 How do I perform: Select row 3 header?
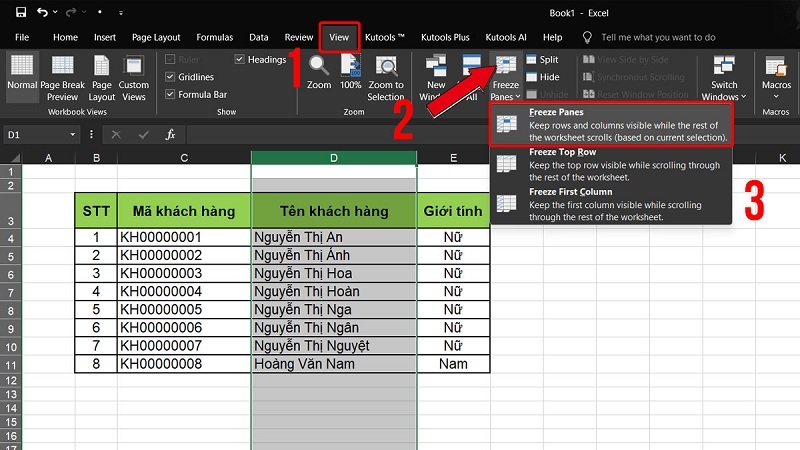(x=11, y=211)
